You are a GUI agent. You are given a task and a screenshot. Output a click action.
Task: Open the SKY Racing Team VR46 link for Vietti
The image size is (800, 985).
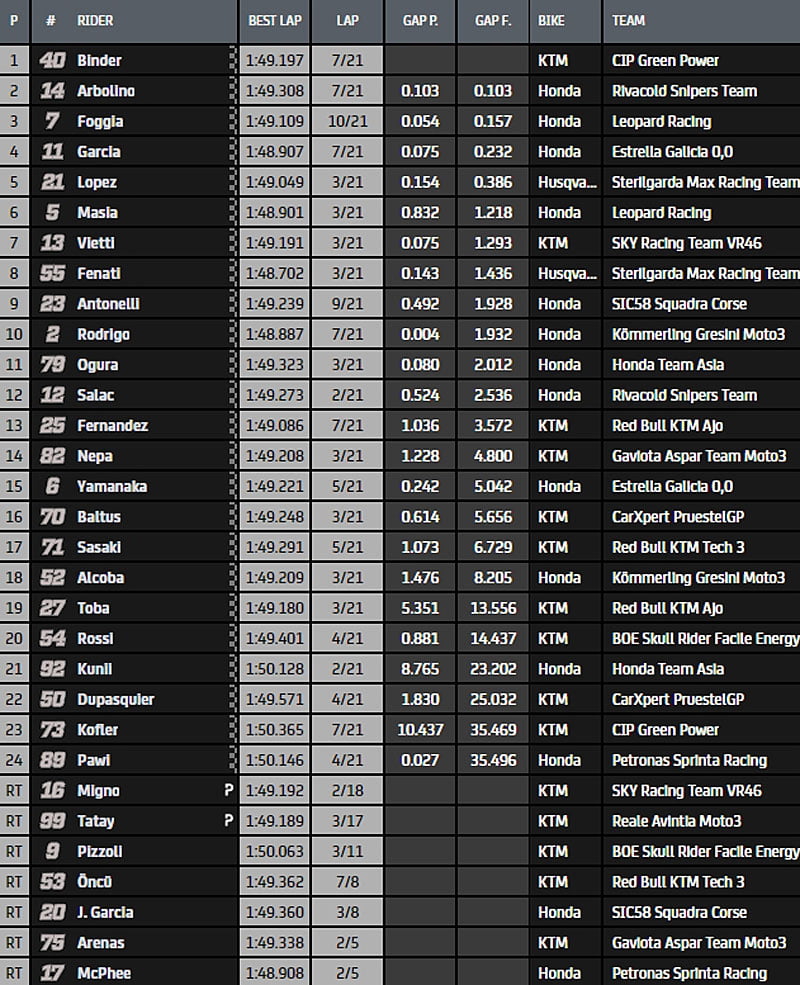point(686,243)
